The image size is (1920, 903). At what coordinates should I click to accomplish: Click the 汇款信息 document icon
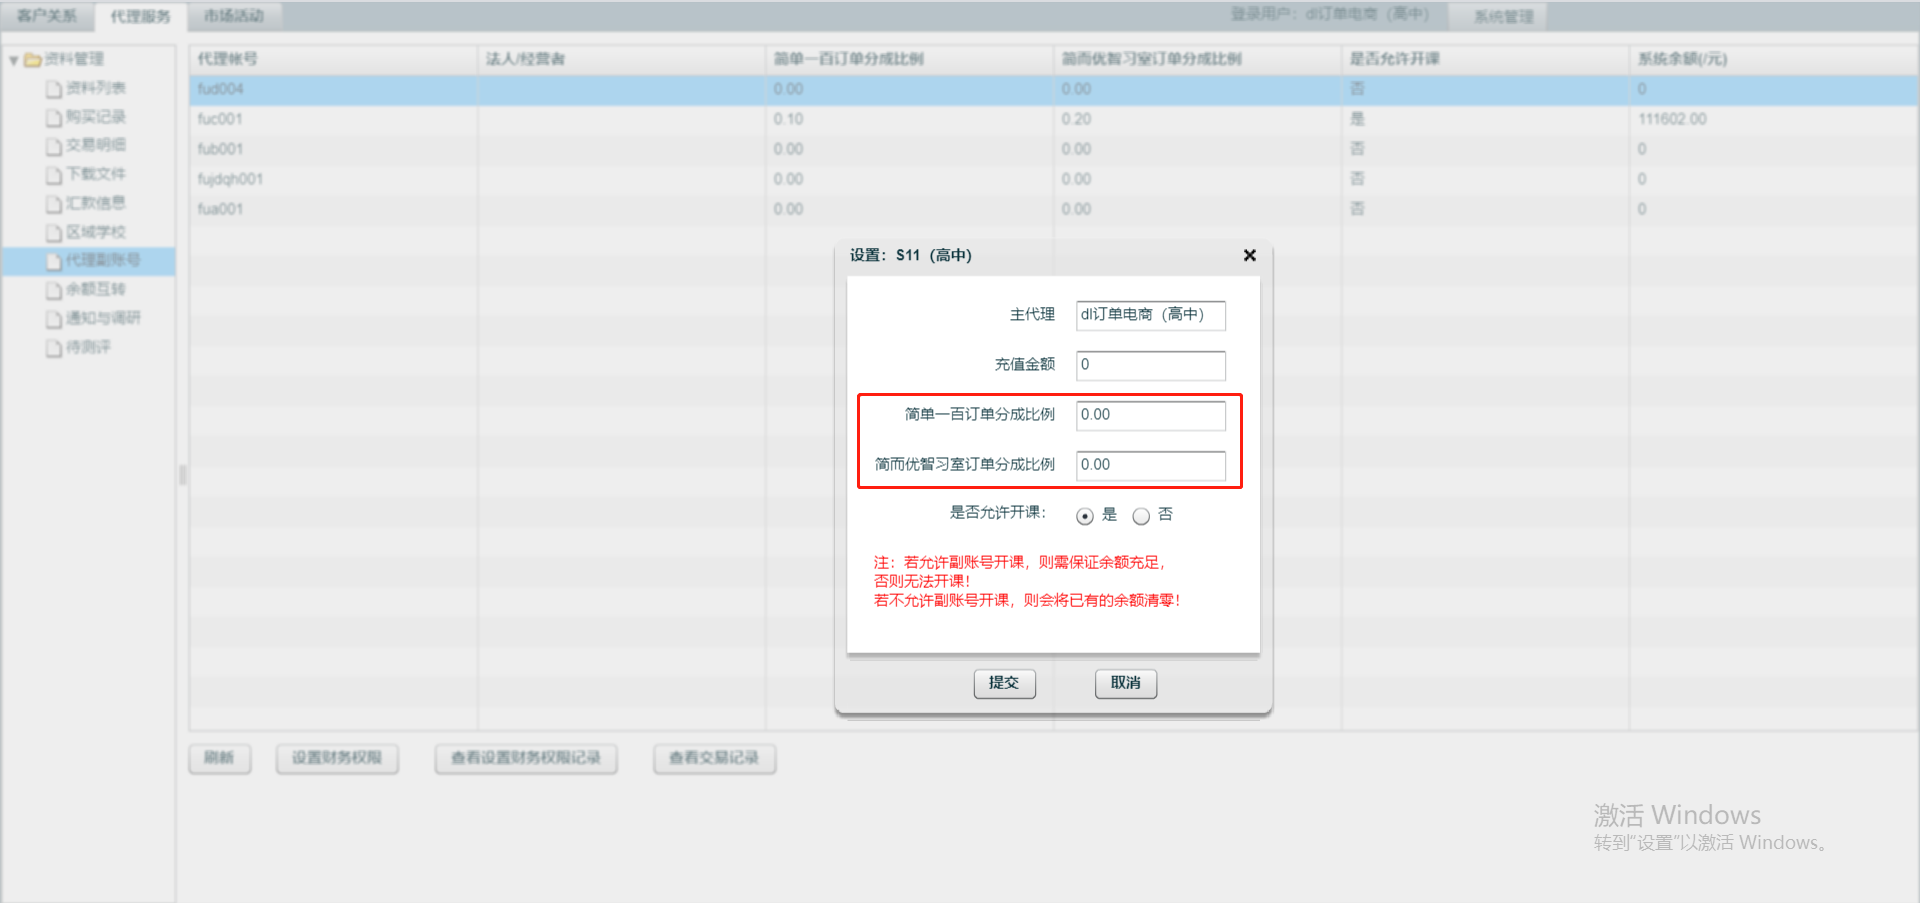54,204
